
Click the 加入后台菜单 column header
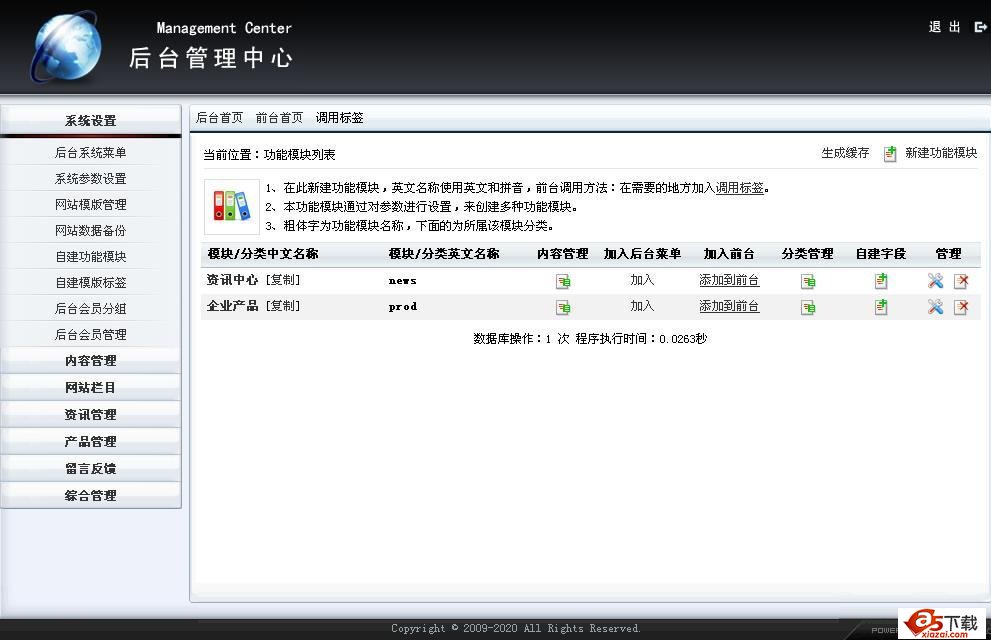[642, 254]
